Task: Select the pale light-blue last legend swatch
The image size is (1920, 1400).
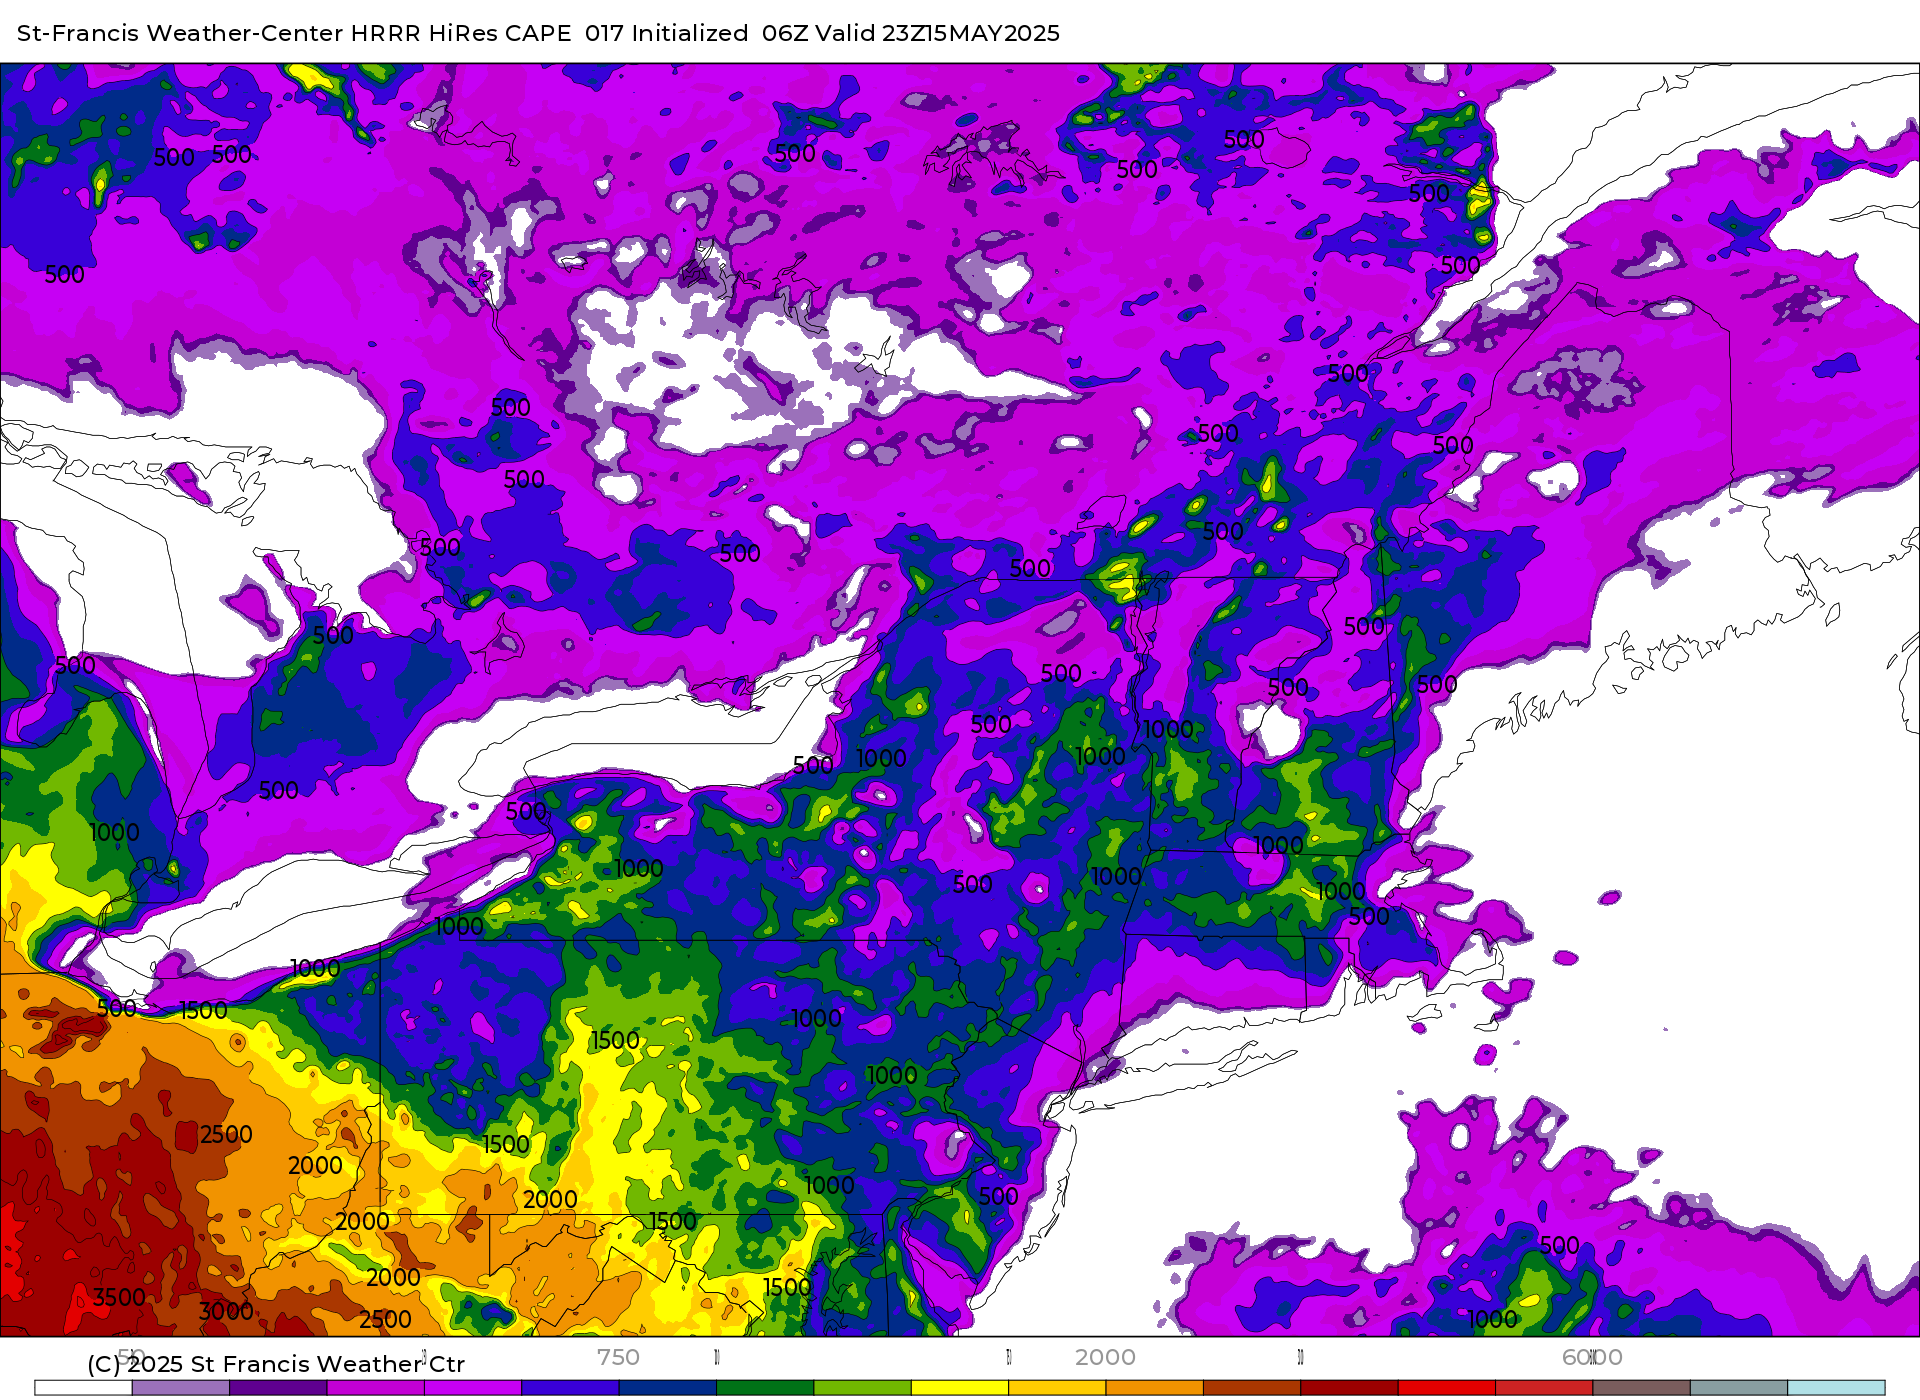Action: coord(1836,1388)
